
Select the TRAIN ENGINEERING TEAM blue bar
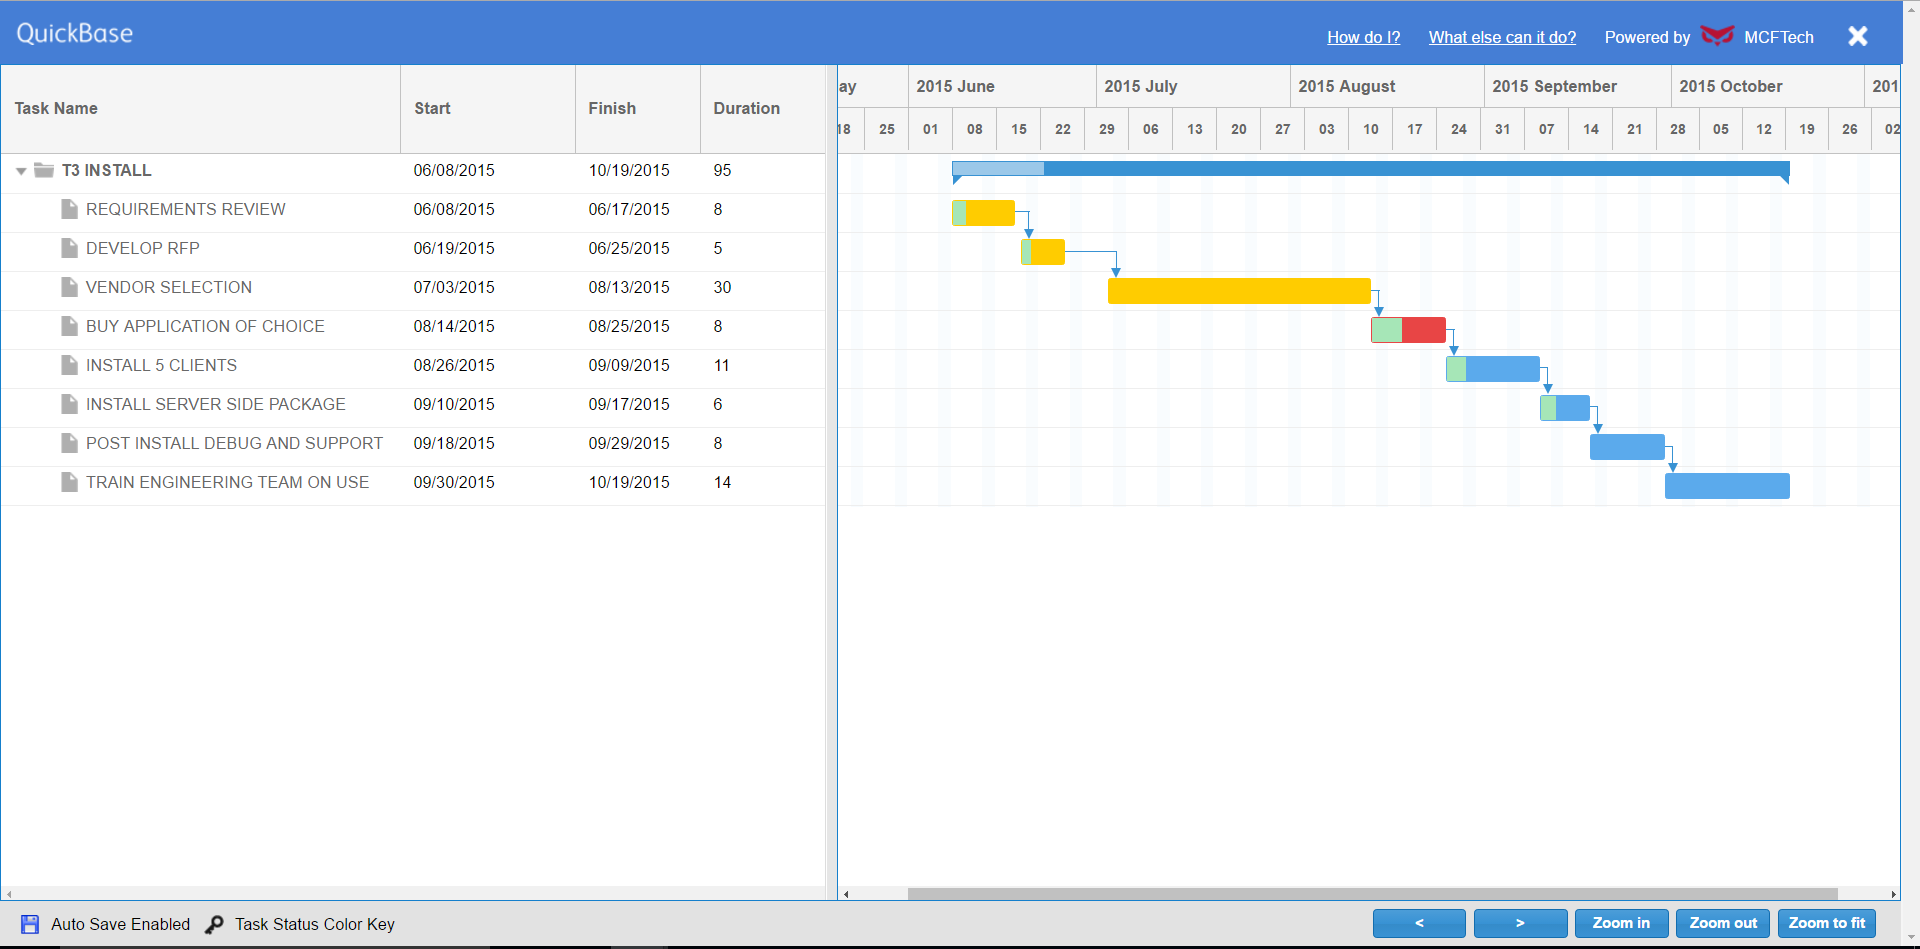tap(1727, 486)
